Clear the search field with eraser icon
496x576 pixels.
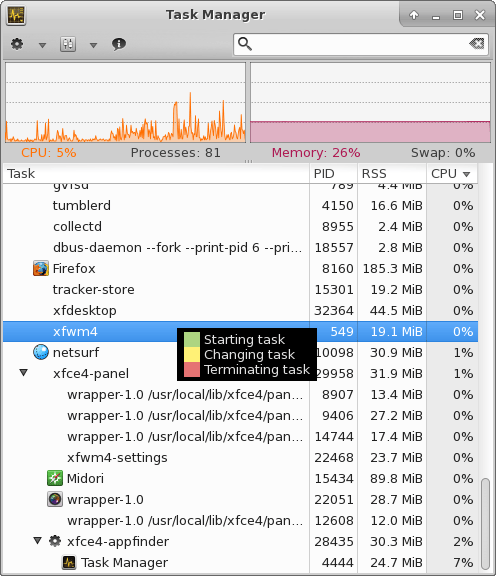[x=477, y=44]
